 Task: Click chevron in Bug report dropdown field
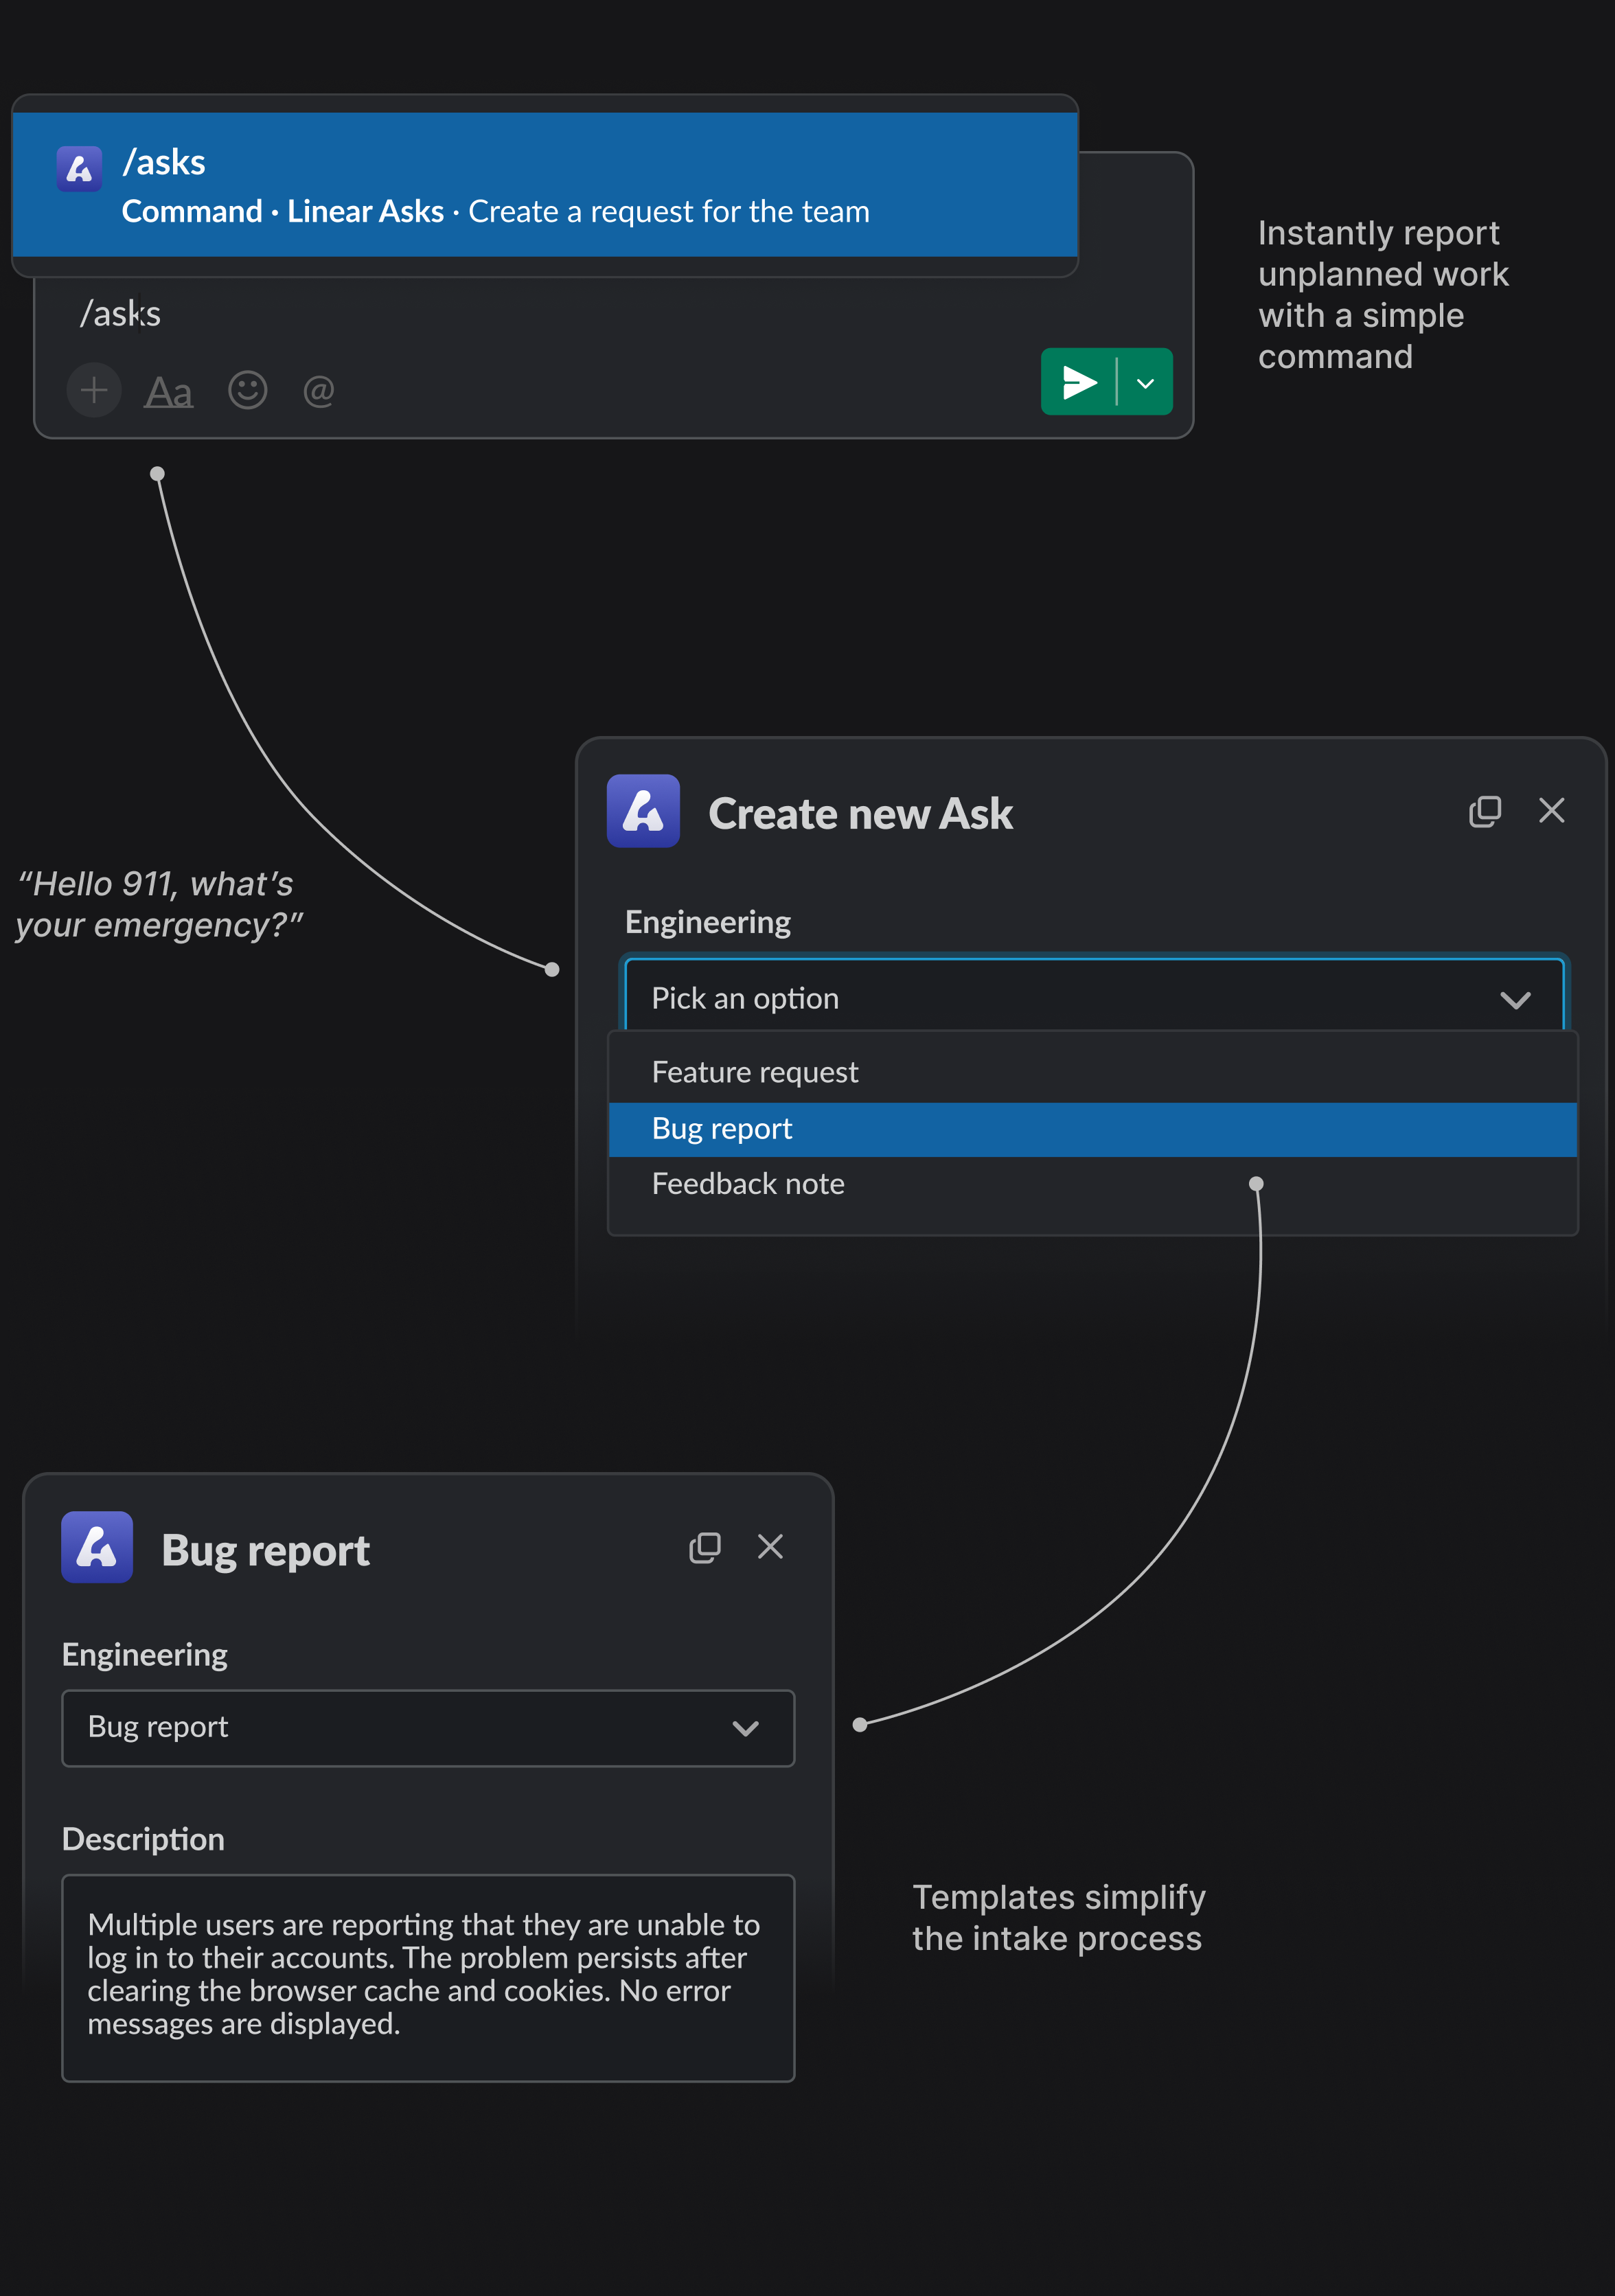[x=746, y=1729]
